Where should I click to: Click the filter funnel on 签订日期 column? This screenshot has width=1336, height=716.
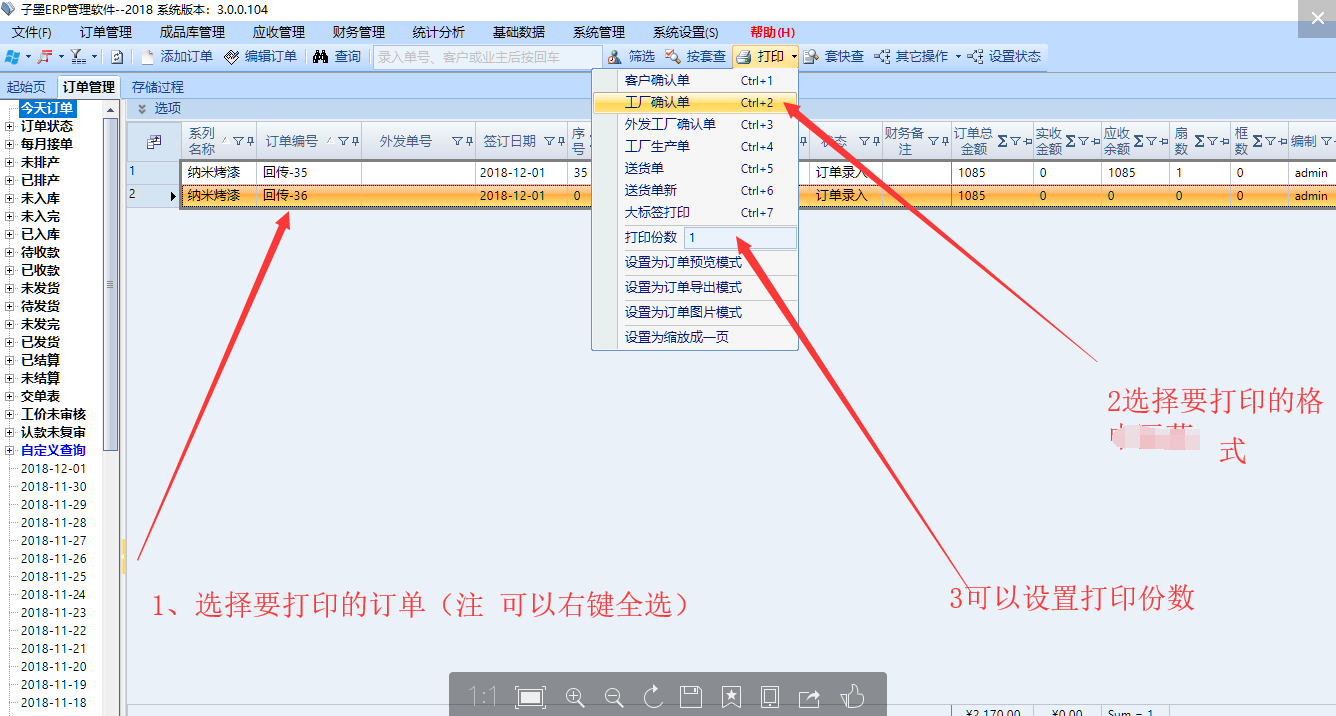tap(548, 141)
